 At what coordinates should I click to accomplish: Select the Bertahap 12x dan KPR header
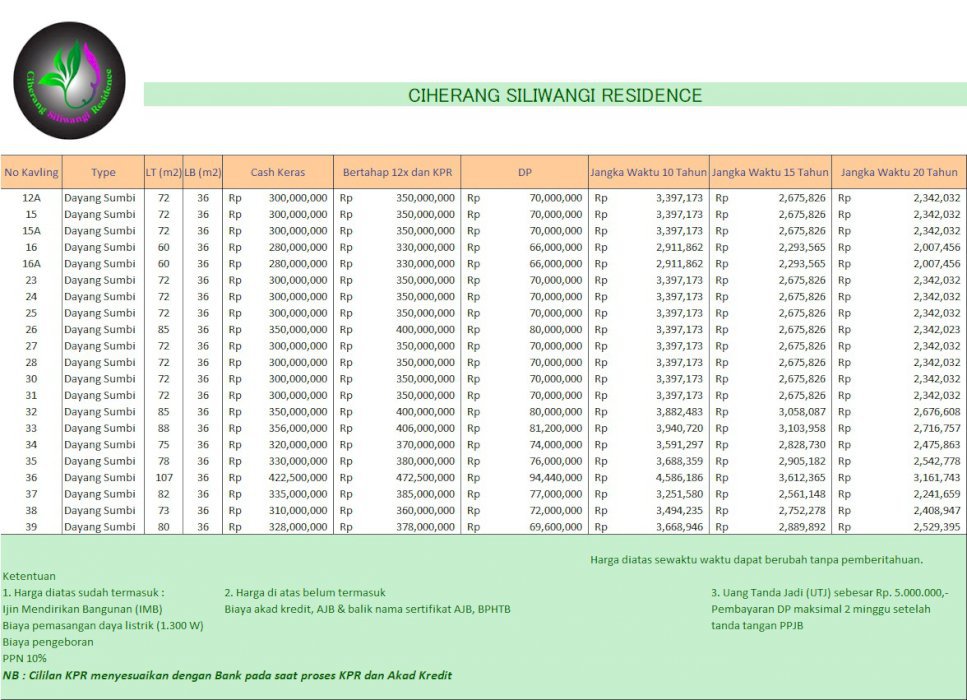pyautogui.click(x=397, y=172)
